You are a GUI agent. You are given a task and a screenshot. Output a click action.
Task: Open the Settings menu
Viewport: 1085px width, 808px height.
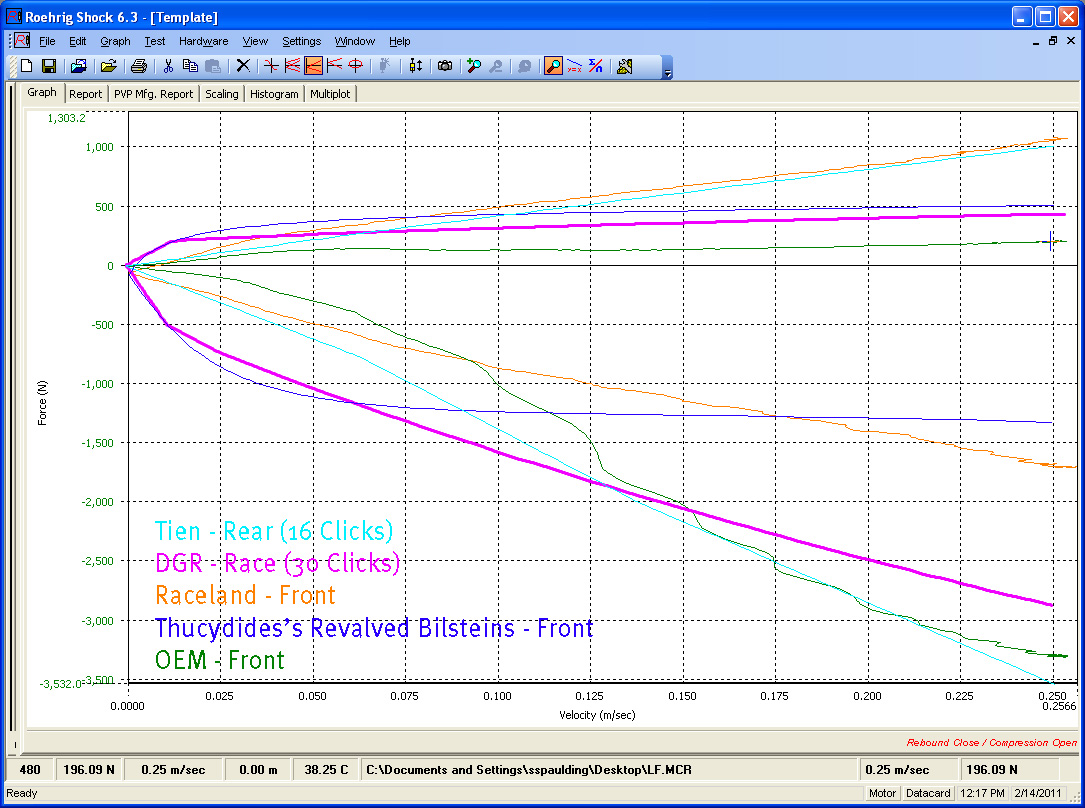[301, 41]
